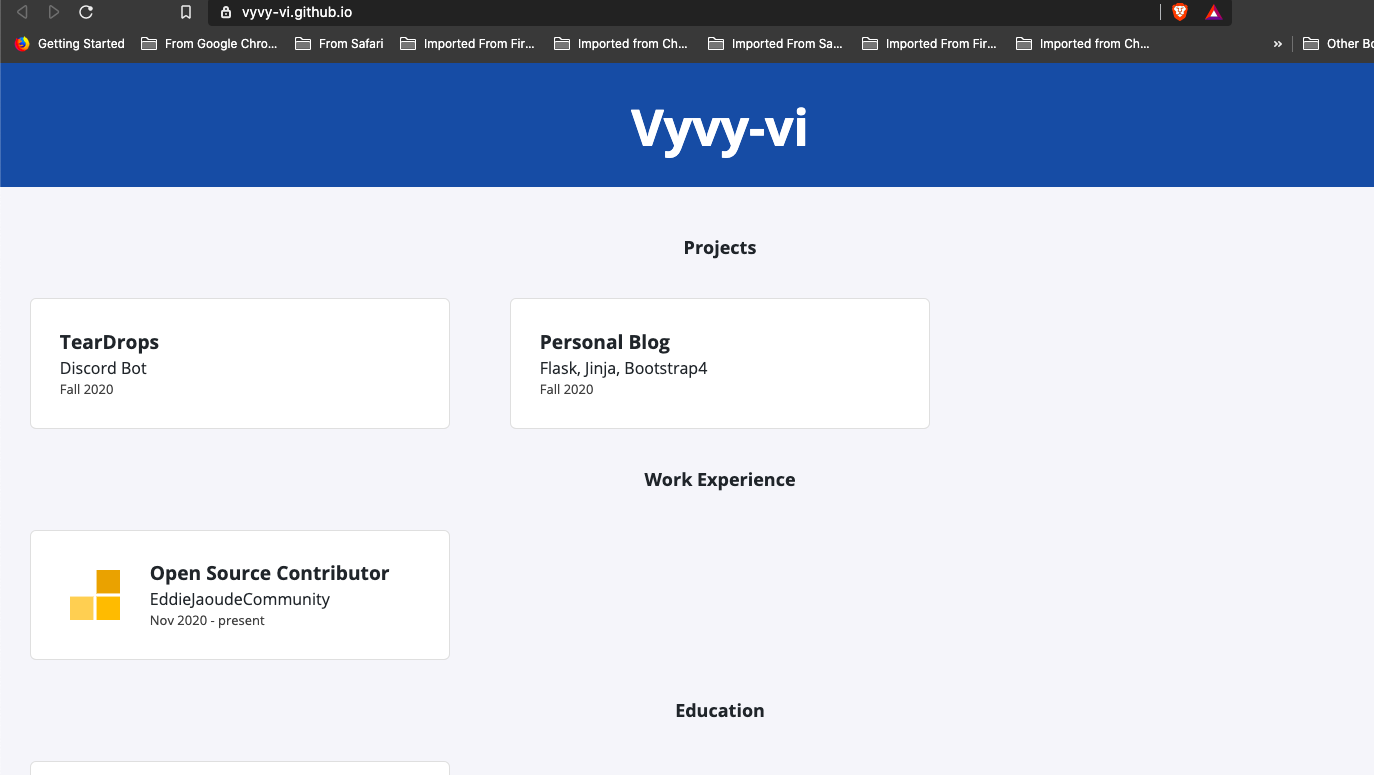This screenshot has width=1374, height=775.
Task: Click the bookmark icon beside address bar
Action: [x=186, y=12]
